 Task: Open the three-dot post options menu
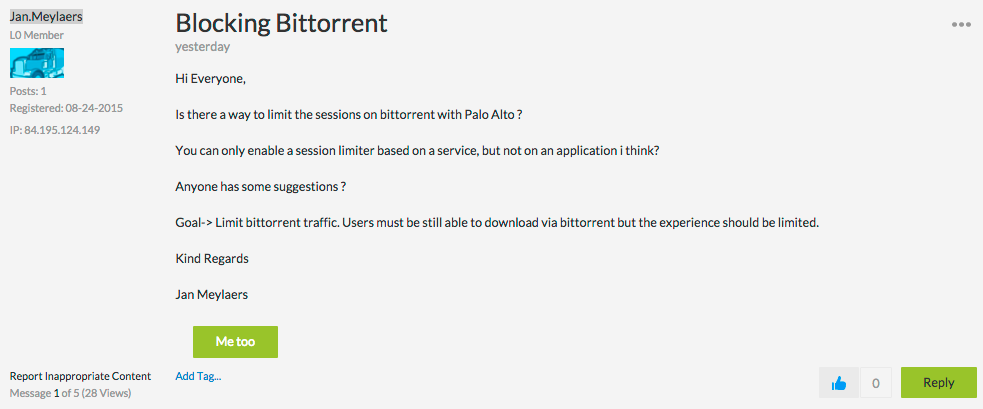click(x=961, y=25)
